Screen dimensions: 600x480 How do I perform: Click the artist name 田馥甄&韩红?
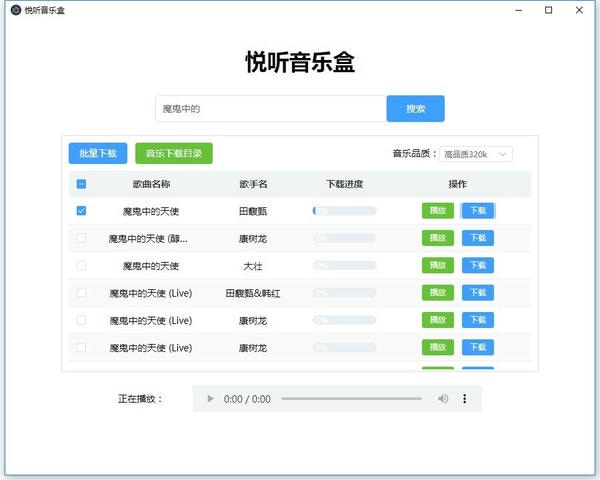(253, 294)
